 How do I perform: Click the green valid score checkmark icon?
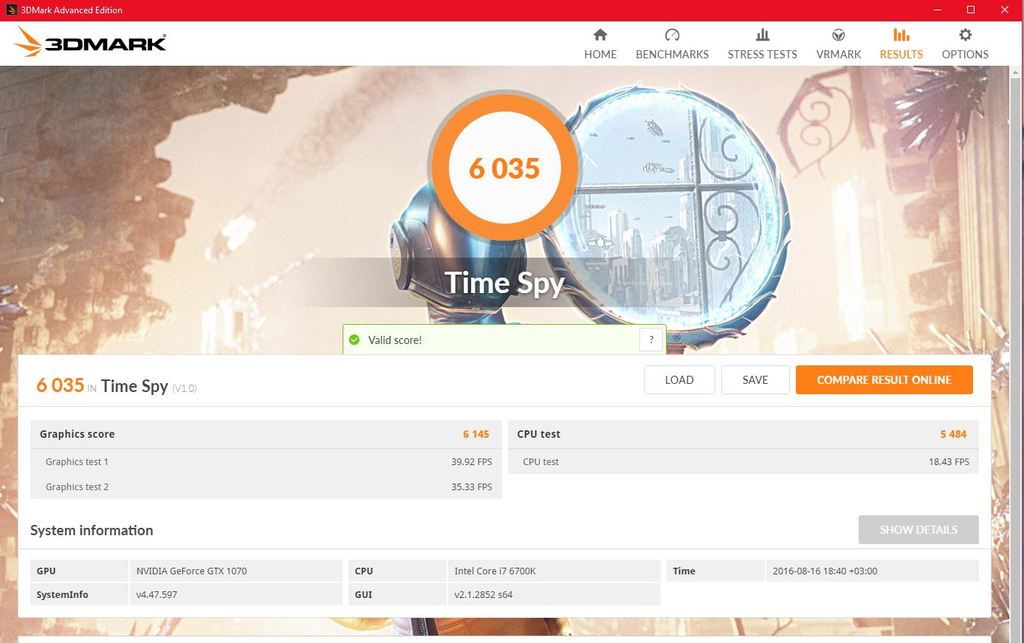(355, 339)
